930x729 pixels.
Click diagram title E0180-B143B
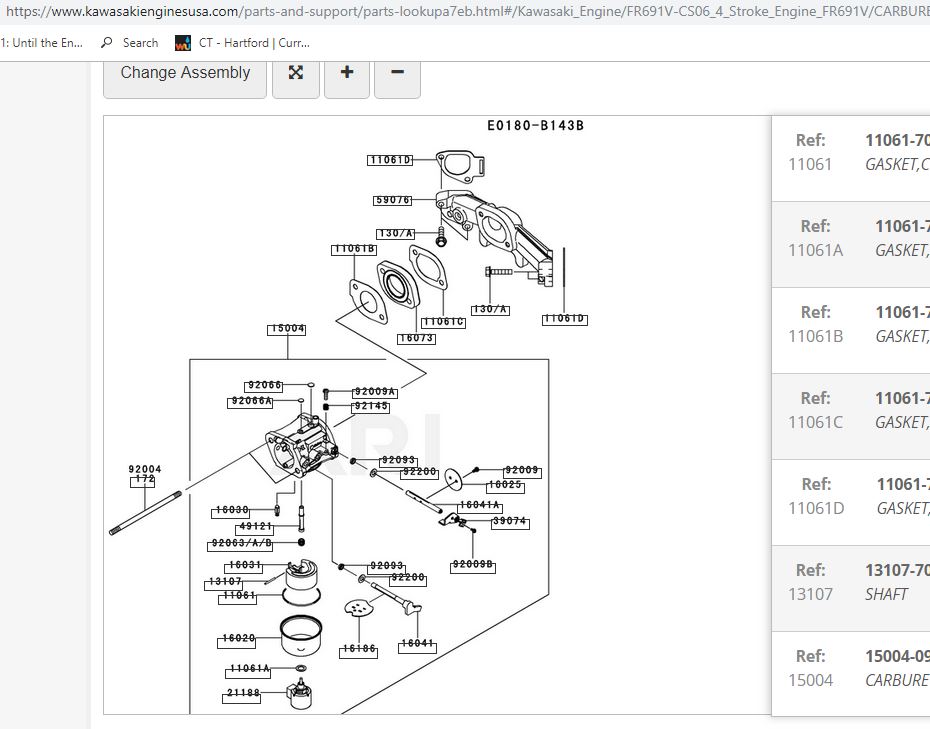pos(536,126)
